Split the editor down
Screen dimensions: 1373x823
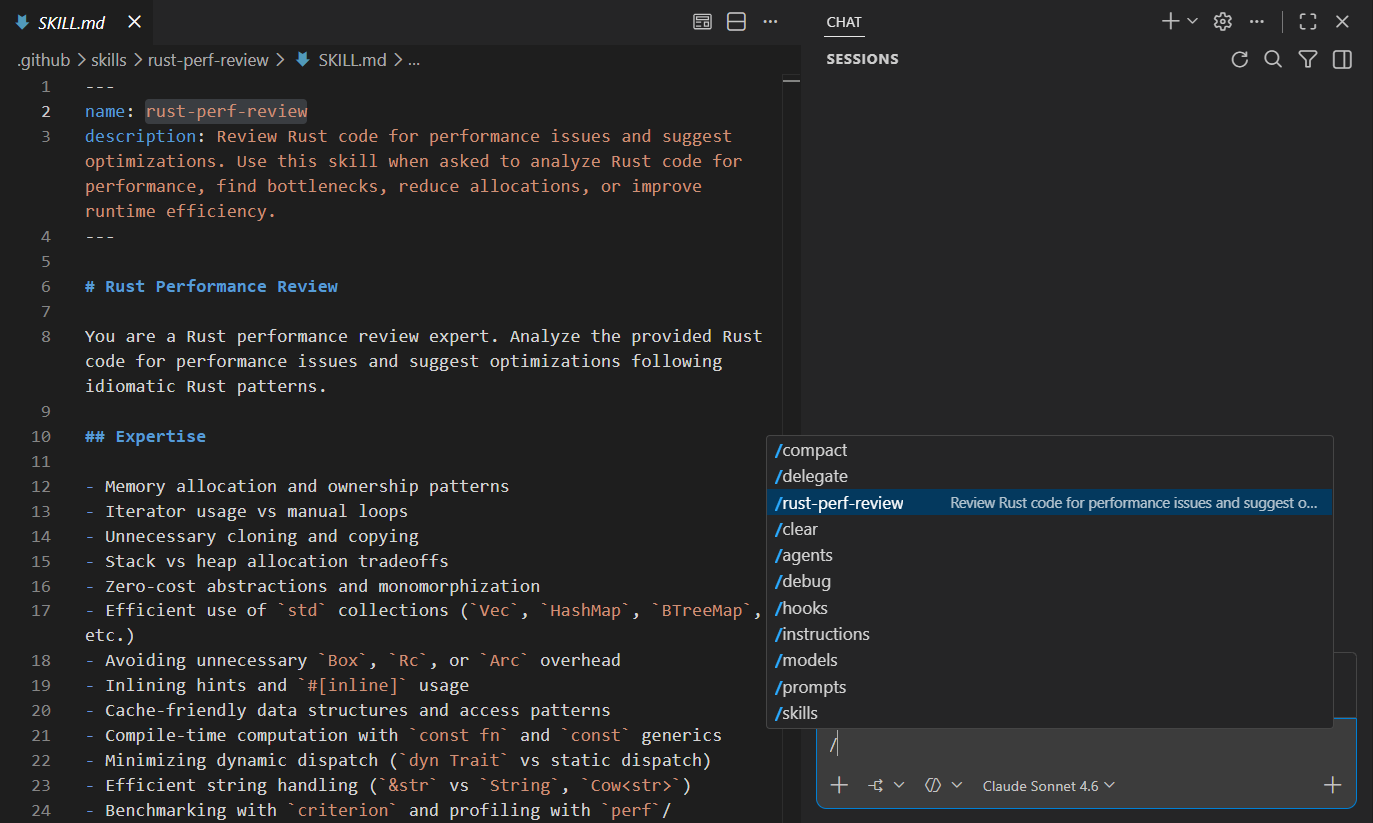(x=736, y=21)
